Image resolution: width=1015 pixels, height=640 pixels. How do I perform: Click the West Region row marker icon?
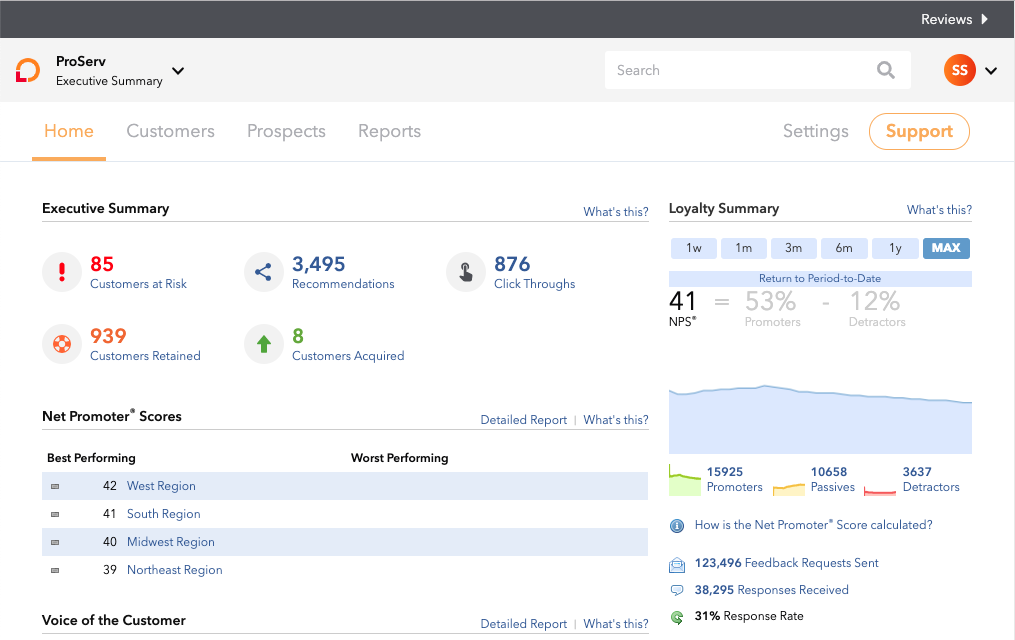click(x=55, y=486)
